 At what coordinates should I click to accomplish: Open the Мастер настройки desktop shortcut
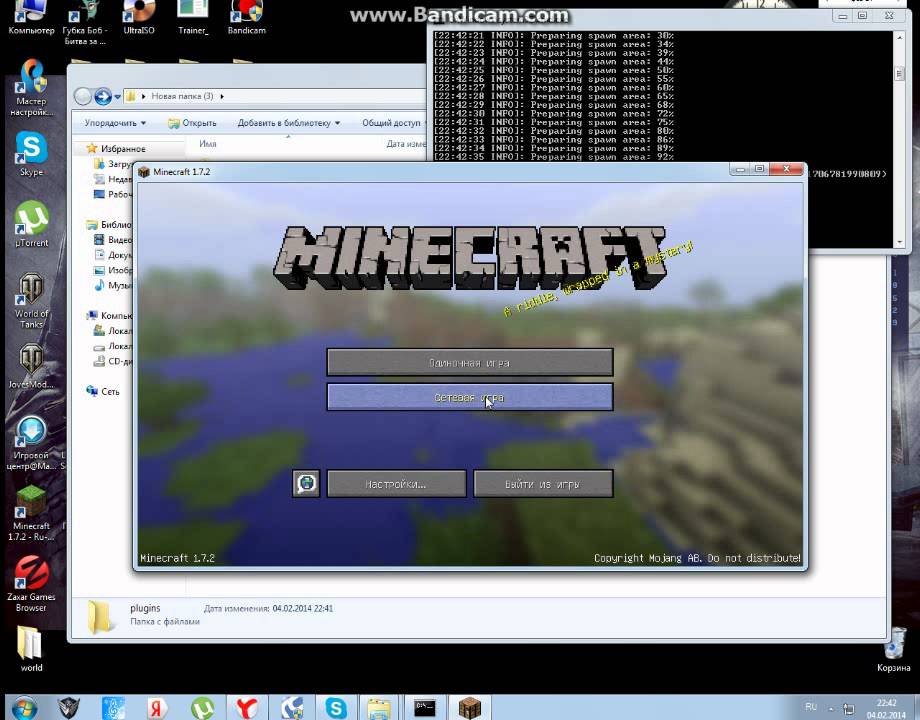32,88
